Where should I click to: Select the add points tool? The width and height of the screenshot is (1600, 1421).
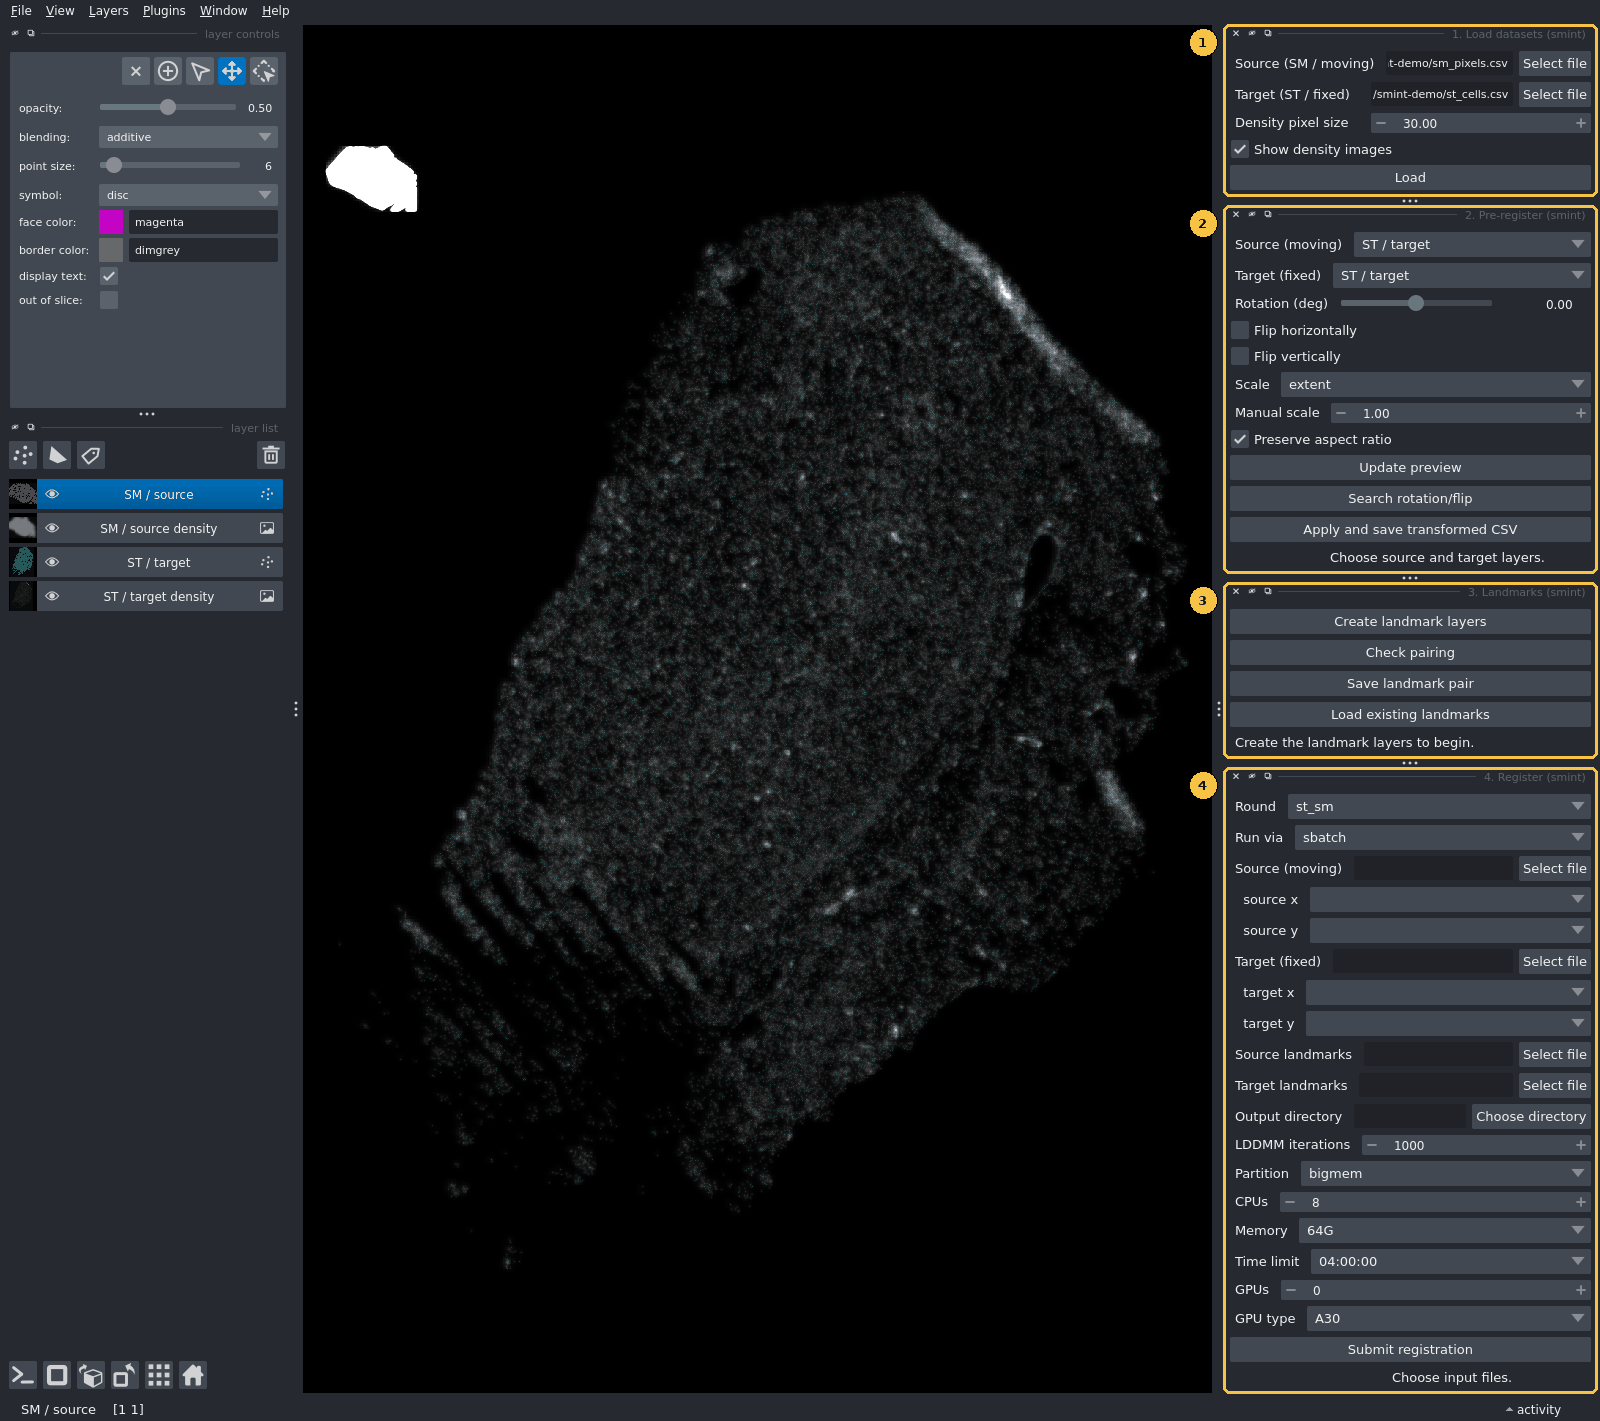coord(168,71)
